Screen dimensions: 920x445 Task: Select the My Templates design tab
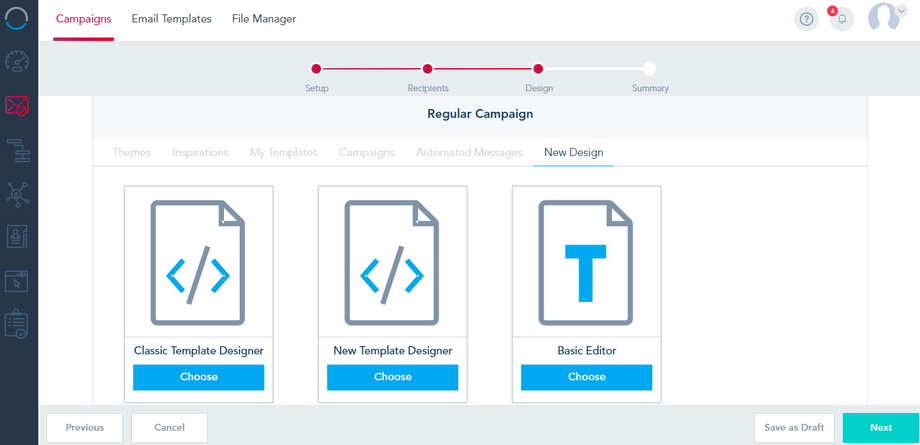284,152
